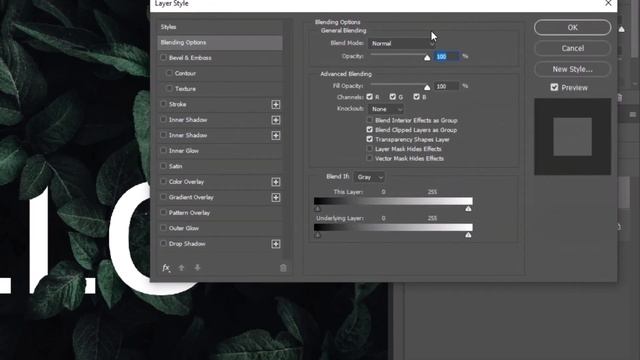Click This Layer white point slider handle
Image resolution: width=640 pixels, height=360 pixels.
click(x=468, y=209)
